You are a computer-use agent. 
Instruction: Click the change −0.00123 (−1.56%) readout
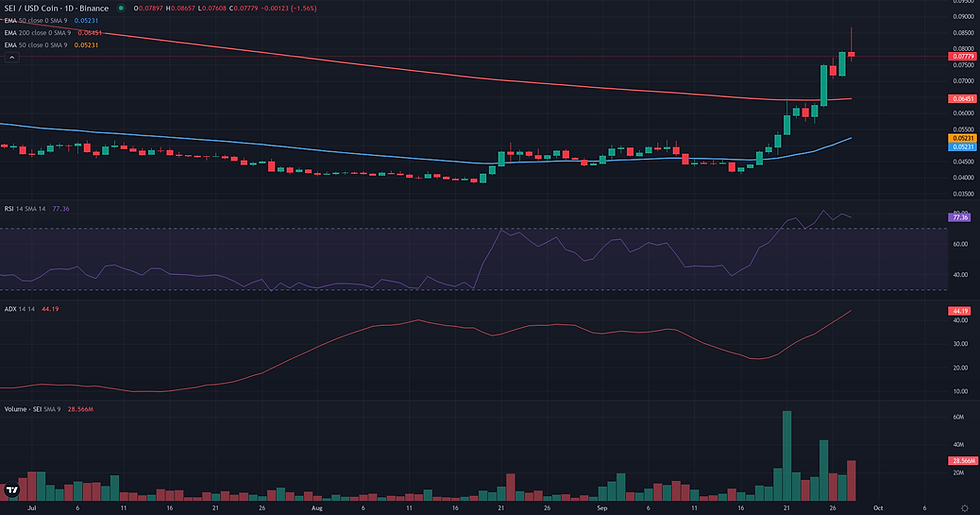coord(288,8)
